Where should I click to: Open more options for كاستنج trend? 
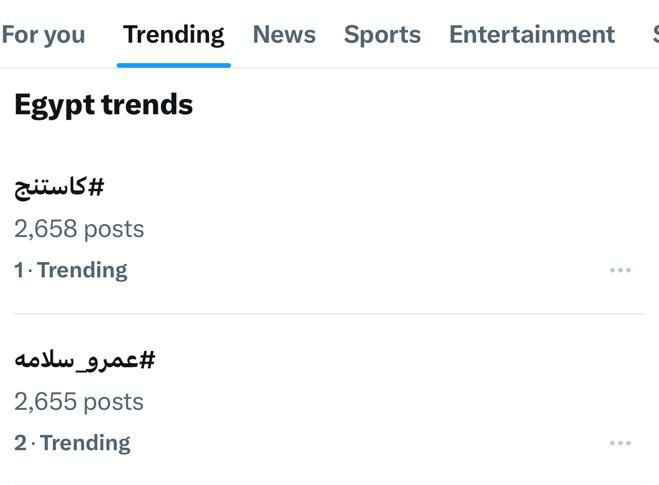pos(620,270)
